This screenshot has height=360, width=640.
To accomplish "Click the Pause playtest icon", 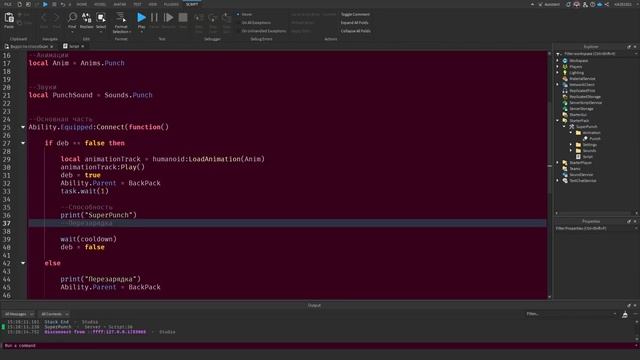I will [x=154, y=18].
